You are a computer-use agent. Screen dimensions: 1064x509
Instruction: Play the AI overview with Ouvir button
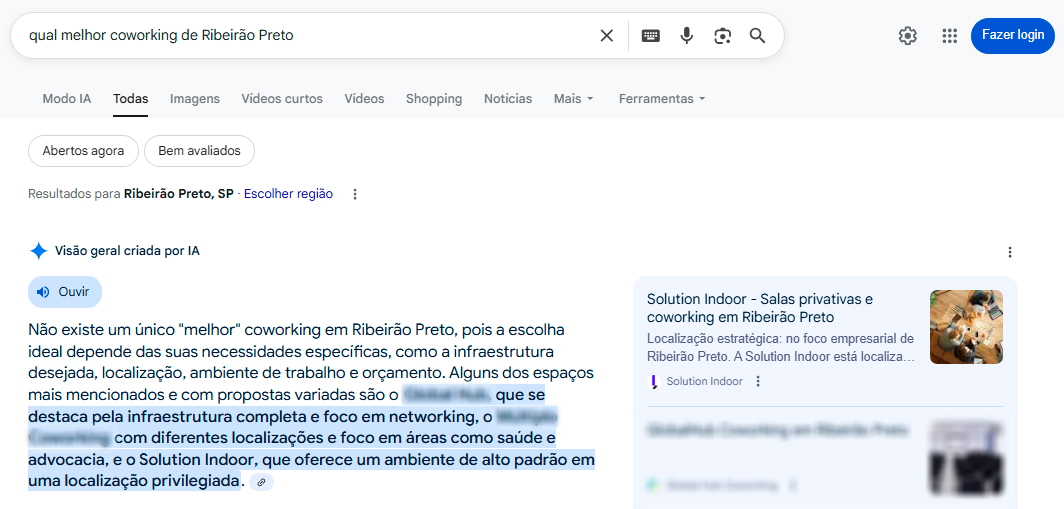(x=65, y=292)
